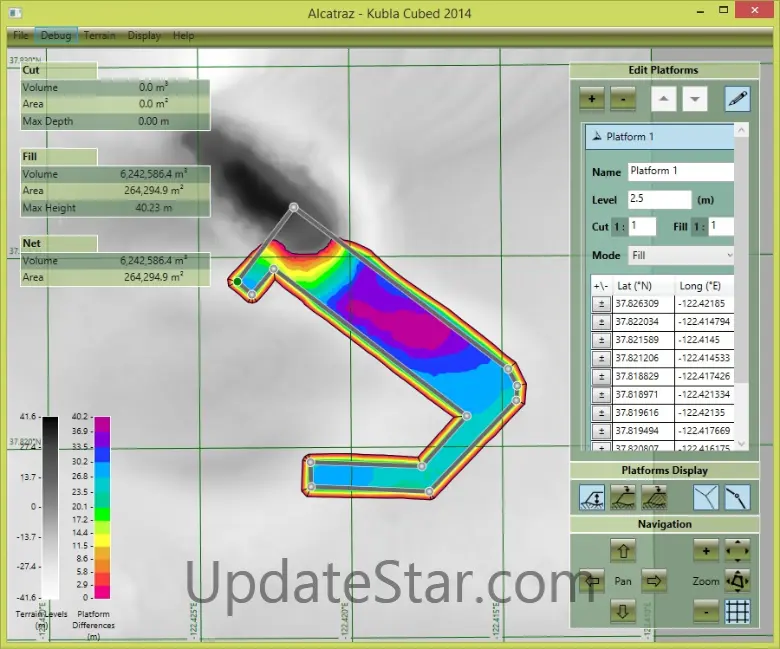Click ± button for row 37.819616
The image size is (780, 649).
(601, 413)
